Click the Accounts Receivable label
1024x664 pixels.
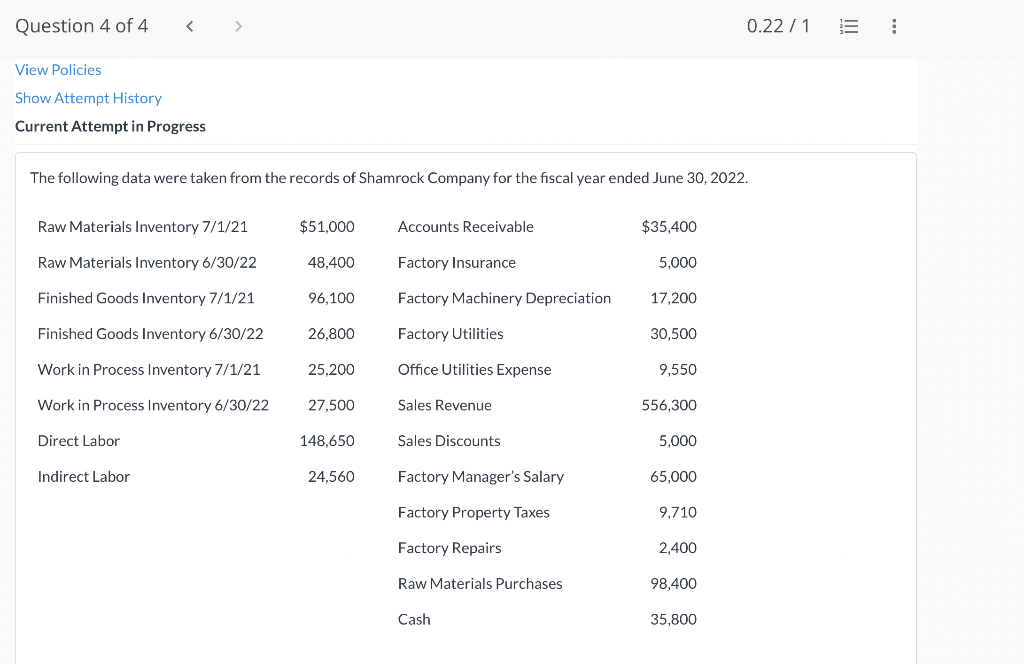click(466, 227)
